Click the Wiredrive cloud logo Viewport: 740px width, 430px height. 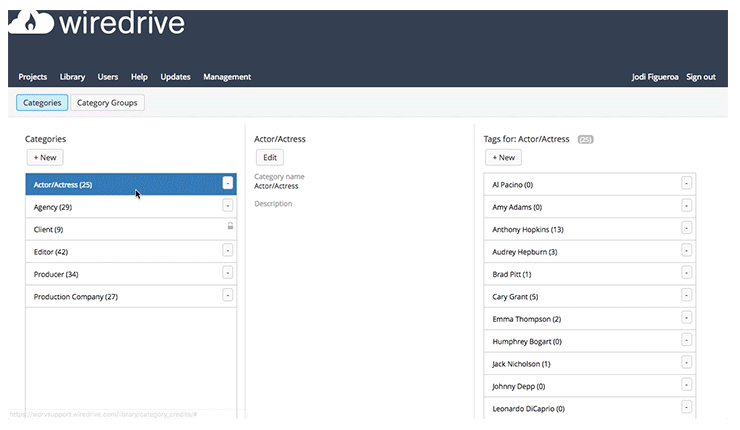[x=31, y=22]
